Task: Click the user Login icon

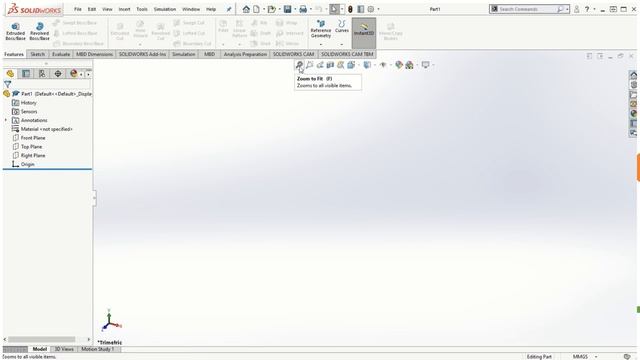Action: click(576, 9)
